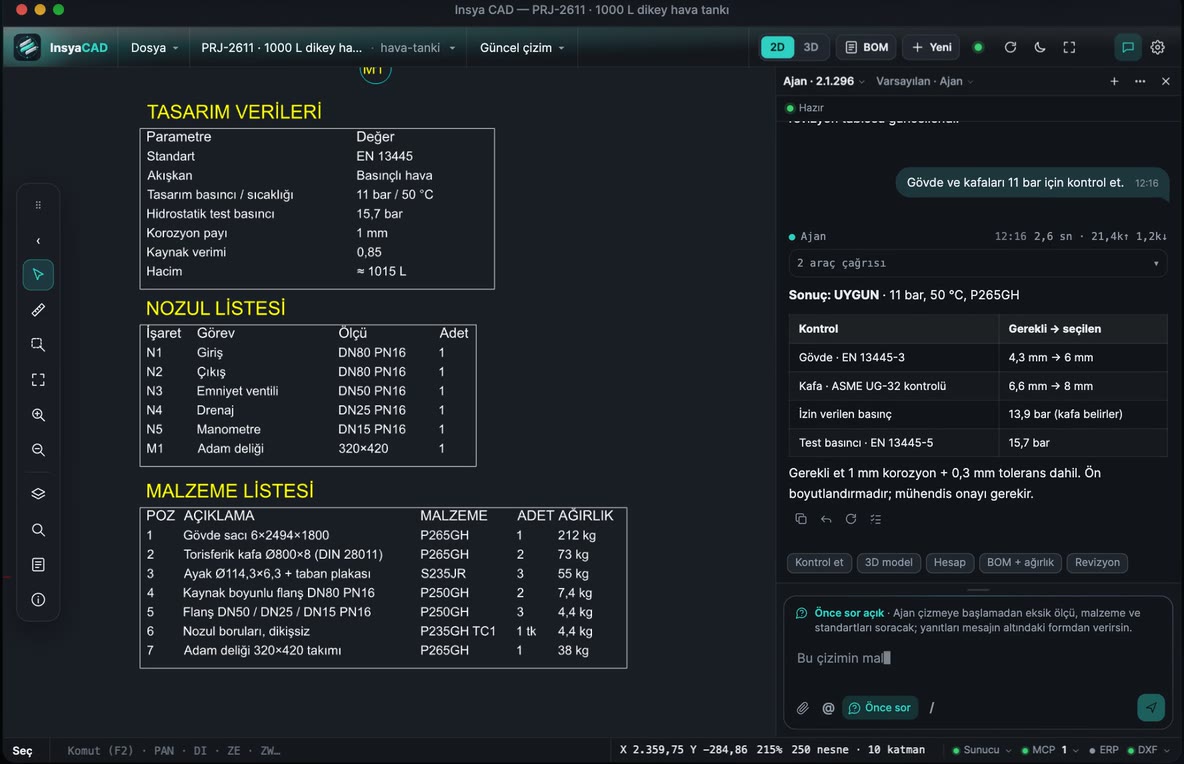Viewport: 1184px width, 764px height.
Task: Open search from the left toolbar
Action: [38, 529]
